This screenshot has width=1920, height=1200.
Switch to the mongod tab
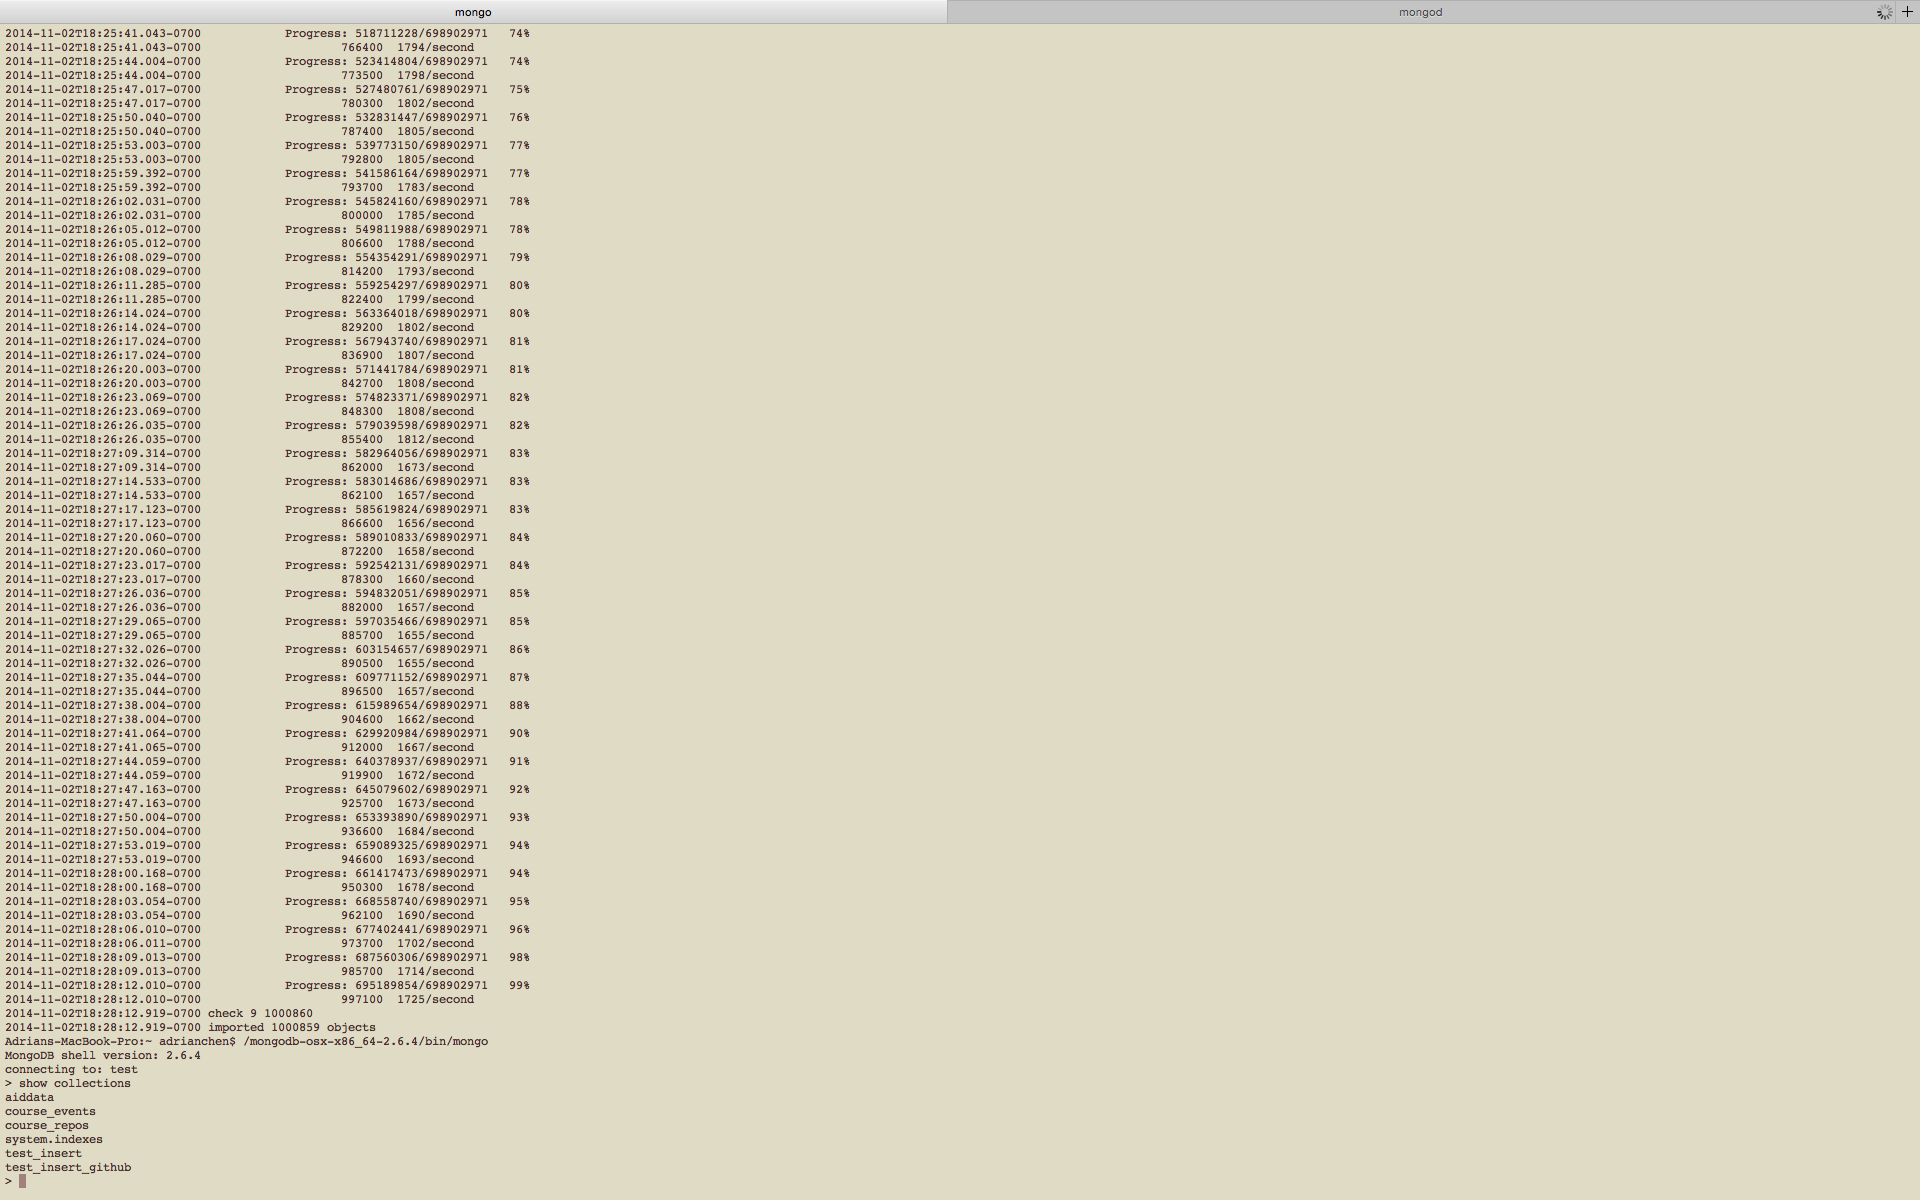click(x=1419, y=12)
